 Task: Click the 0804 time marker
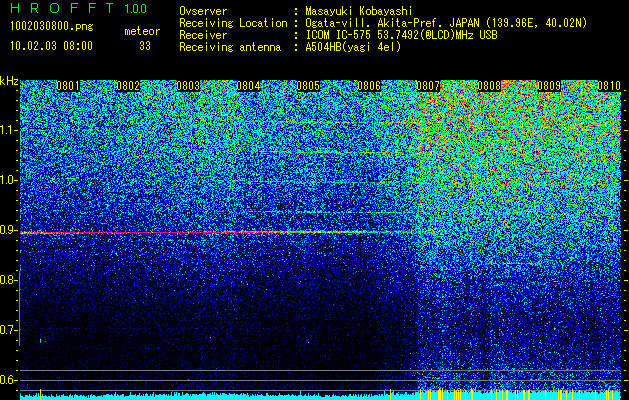(x=248, y=86)
